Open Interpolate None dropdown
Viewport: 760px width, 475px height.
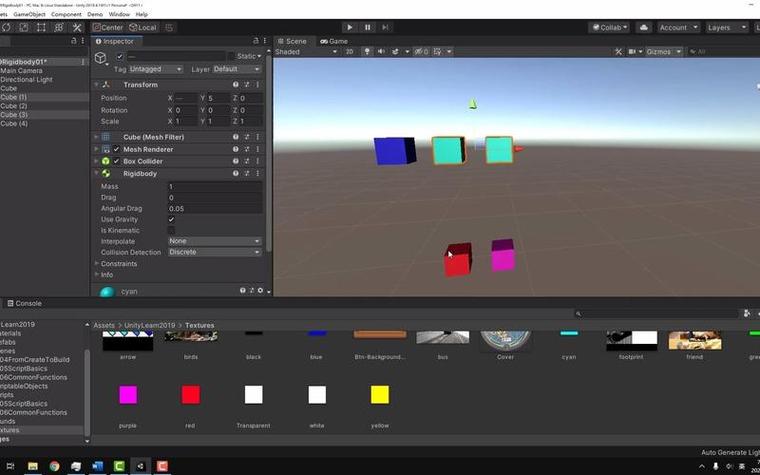(x=214, y=241)
